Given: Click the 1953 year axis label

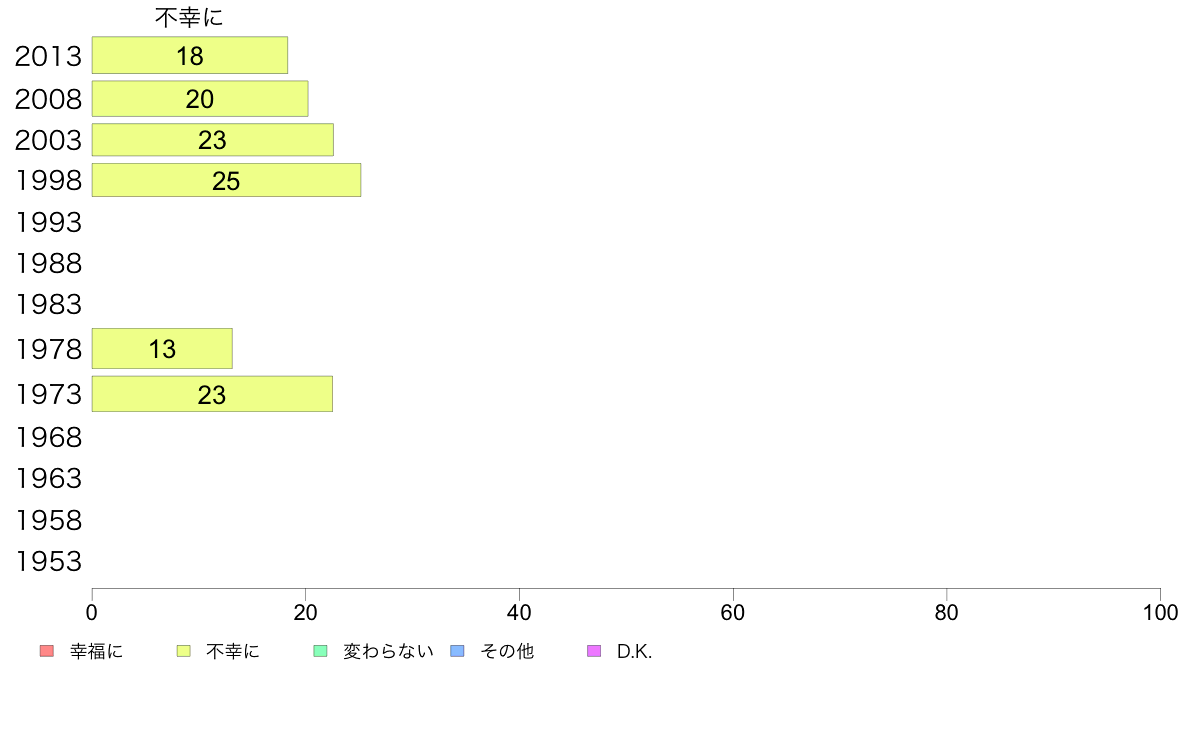Looking at the screenshot, I should click(48, 562).
